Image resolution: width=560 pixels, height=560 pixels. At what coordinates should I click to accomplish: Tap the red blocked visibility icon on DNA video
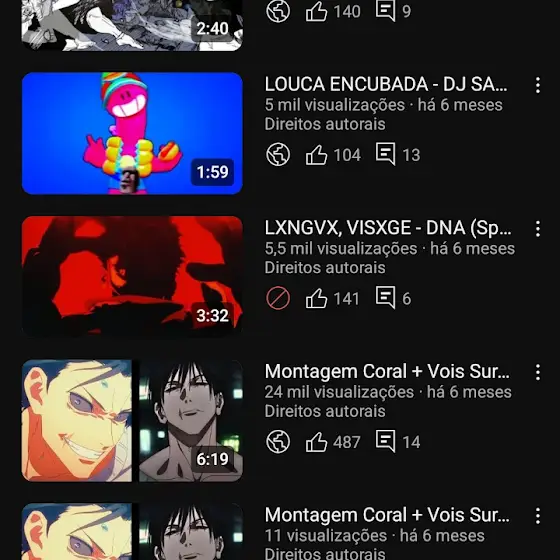coord(278,298)
